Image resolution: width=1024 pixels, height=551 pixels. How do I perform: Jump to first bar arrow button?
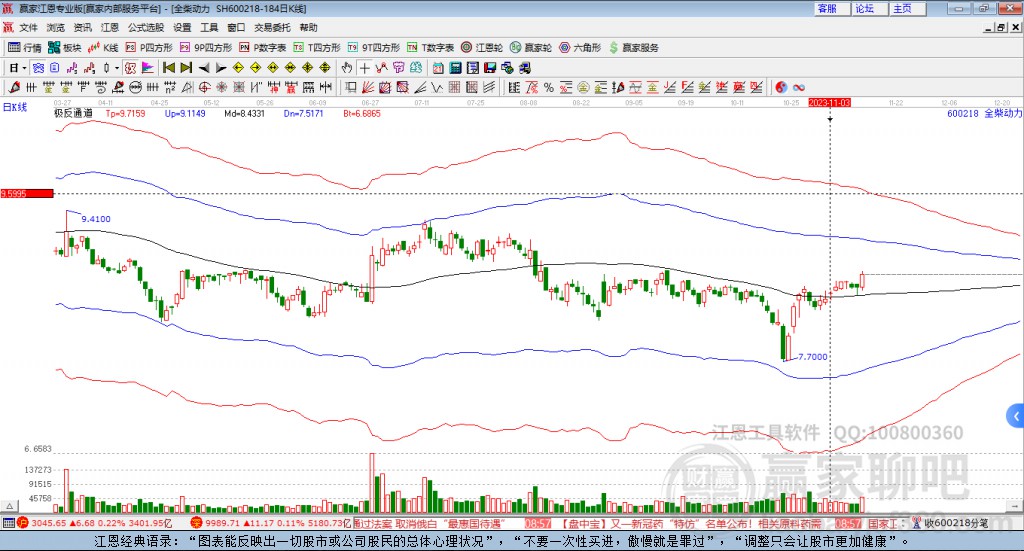[169, 68]
